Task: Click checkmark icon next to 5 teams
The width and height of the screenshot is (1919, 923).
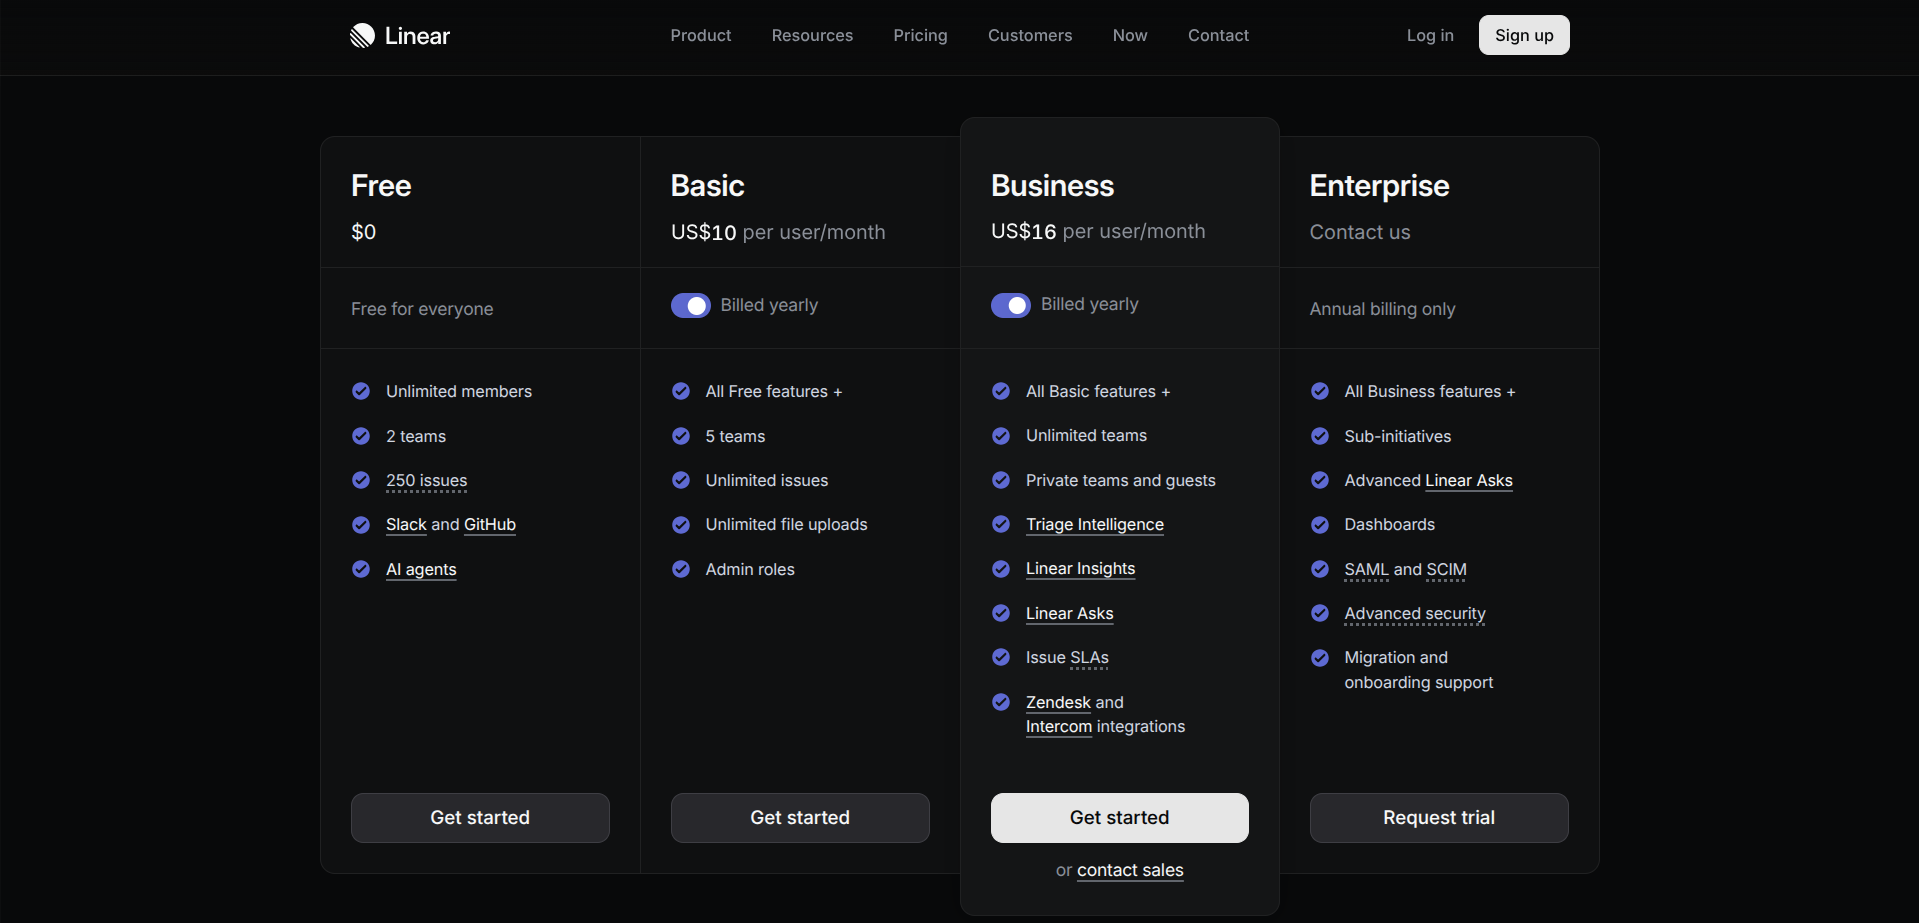Action: click(681, 436)
